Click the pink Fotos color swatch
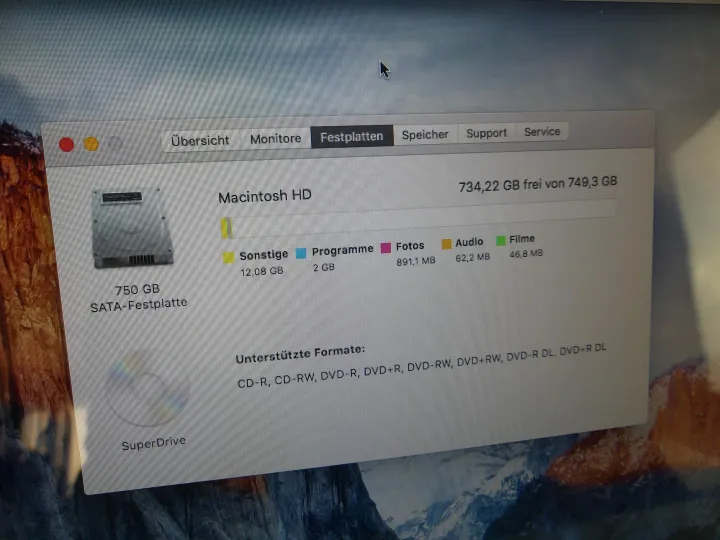This screenshot has height=540, width=720. (386, 248)
